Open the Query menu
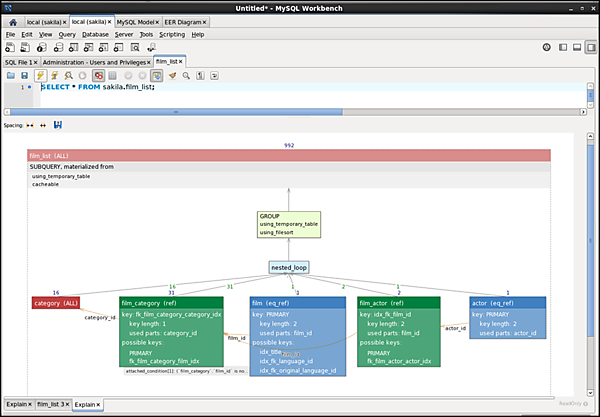This screenshot has width=600, height=417. tap(67, 34)
